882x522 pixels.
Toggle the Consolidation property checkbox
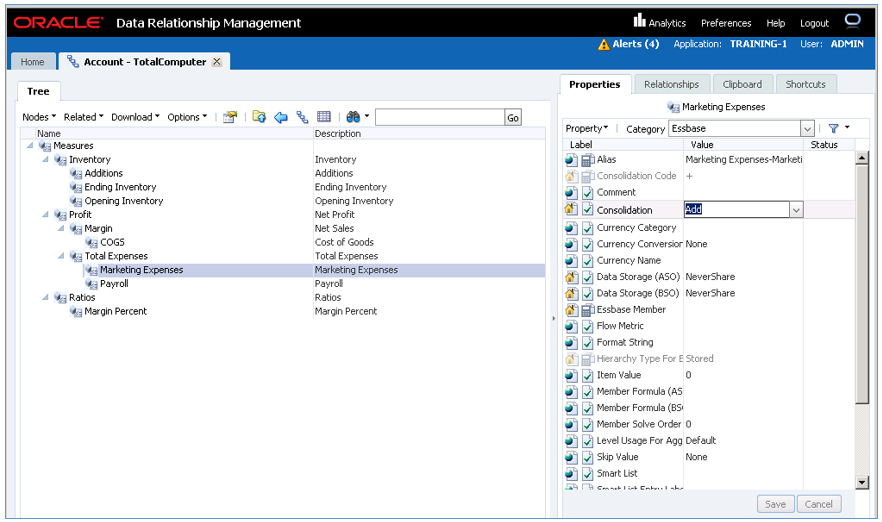coord(588,210)
